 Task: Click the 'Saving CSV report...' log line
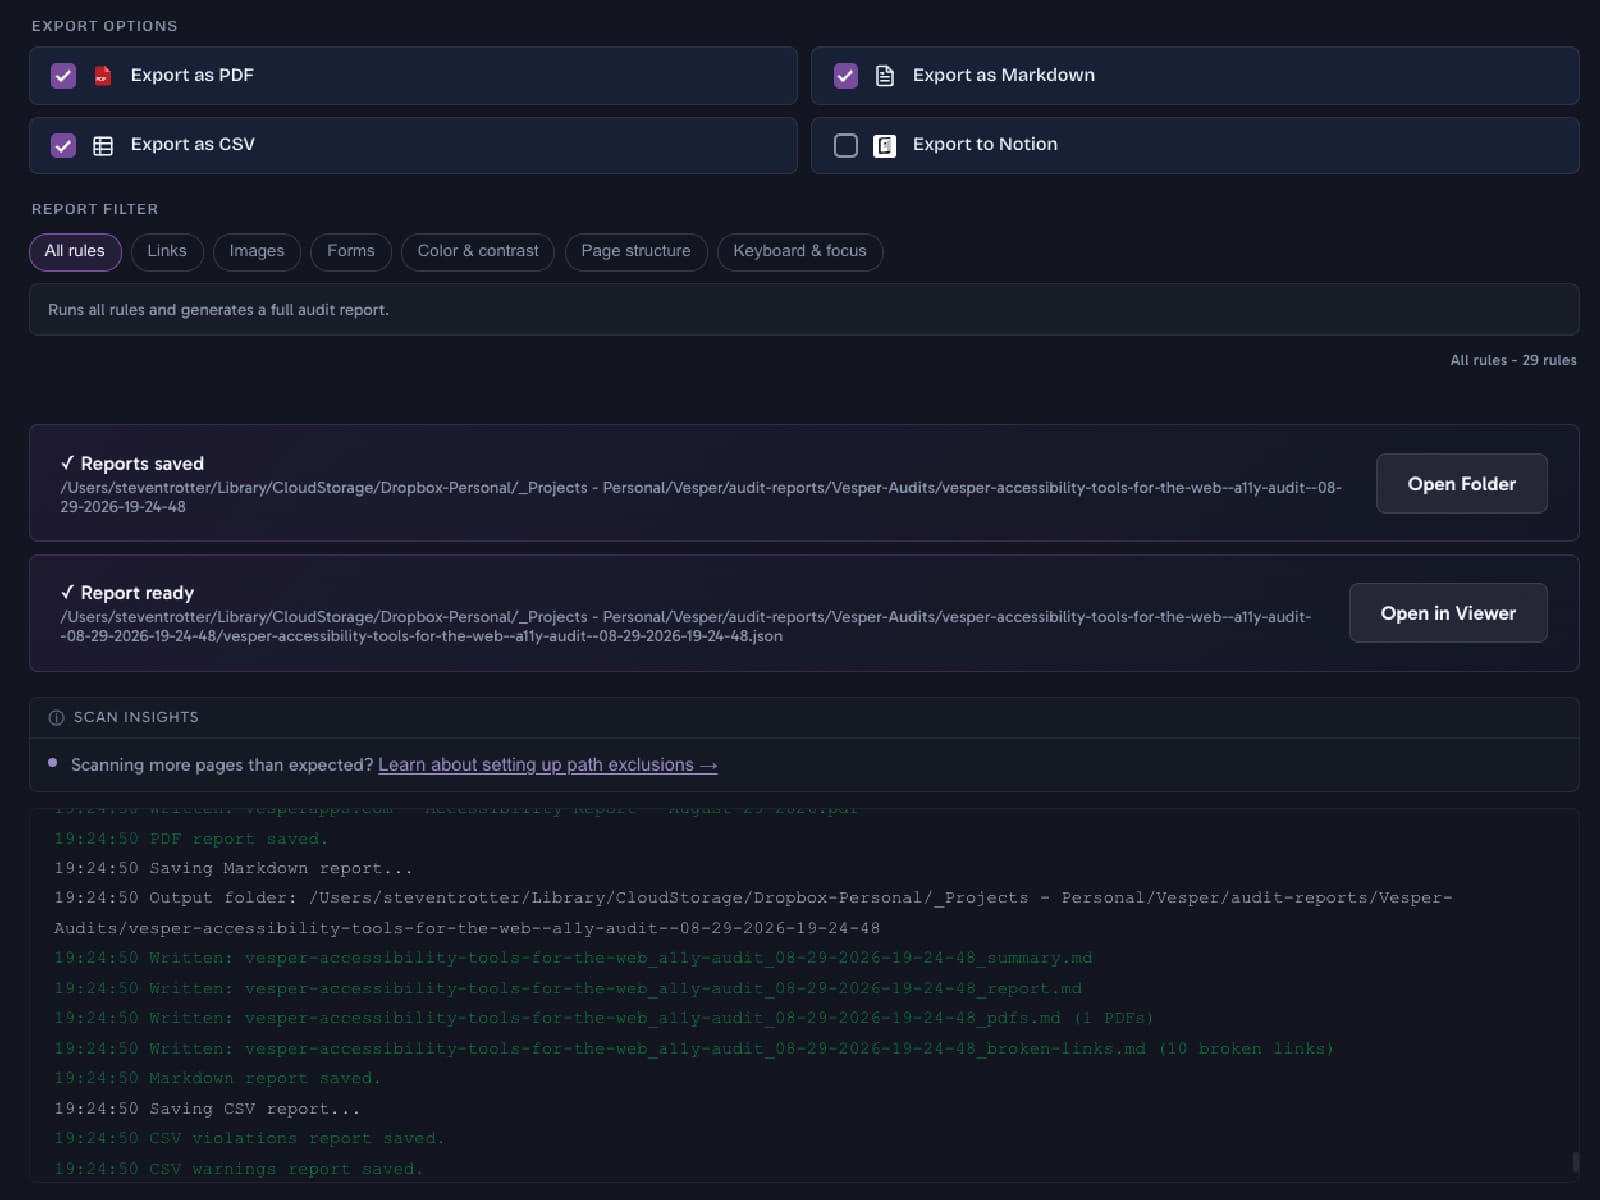(207, 1109)
